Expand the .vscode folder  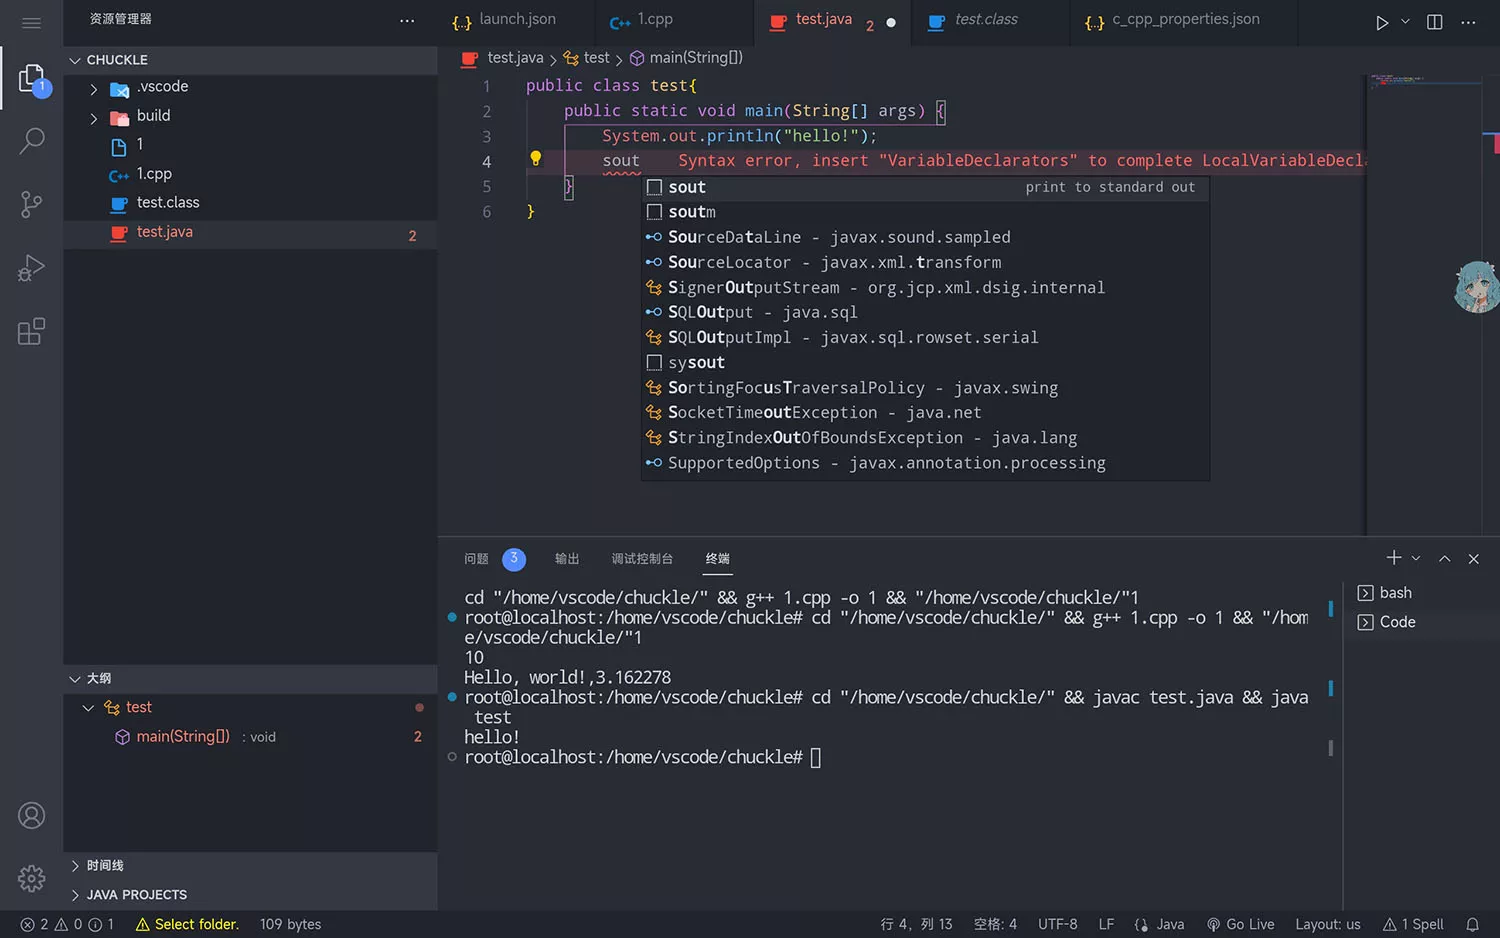pyautogui.click(x=94, y=89)
